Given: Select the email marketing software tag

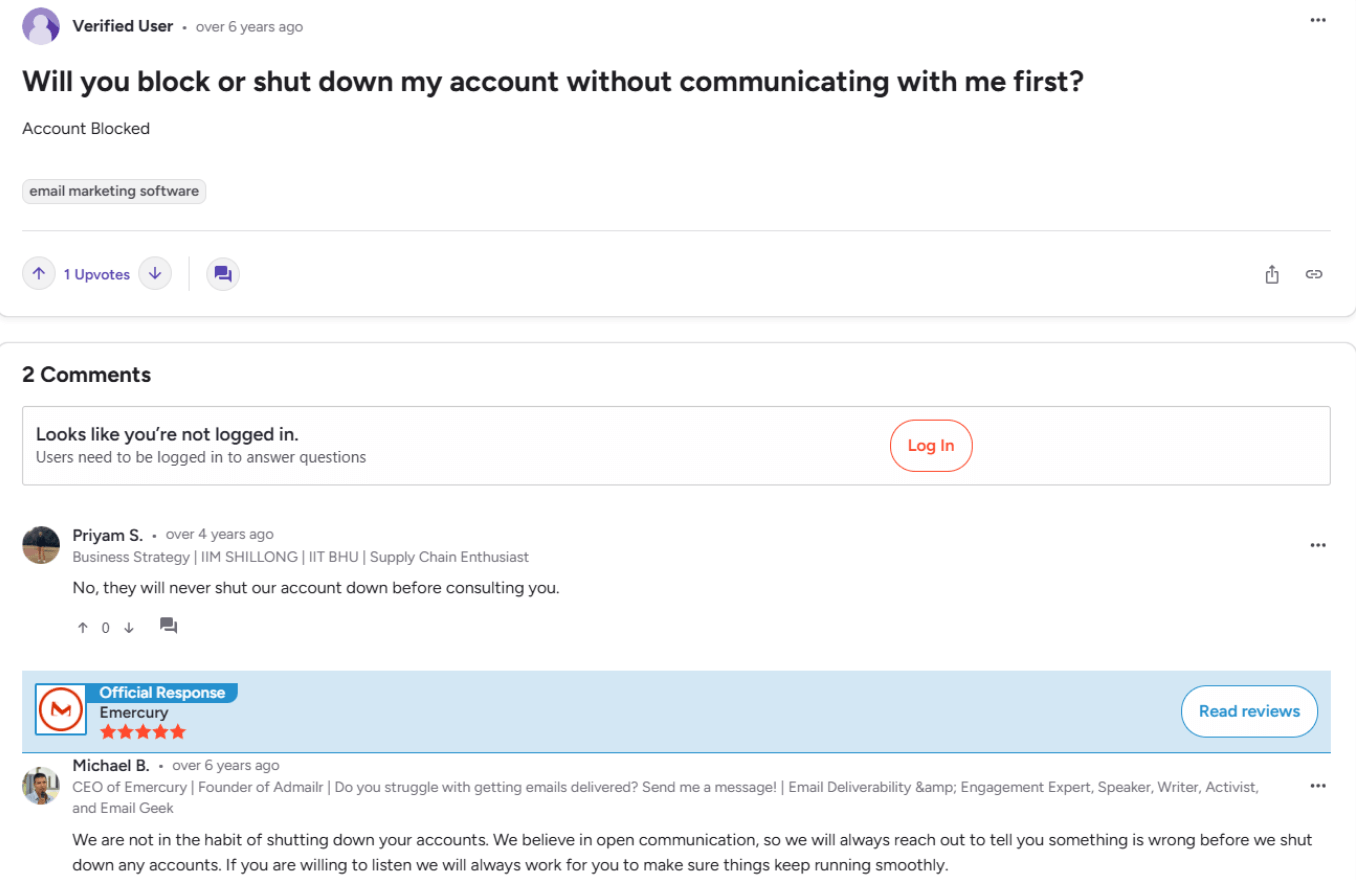Looking at the screenshot, I should coord(114,191).
